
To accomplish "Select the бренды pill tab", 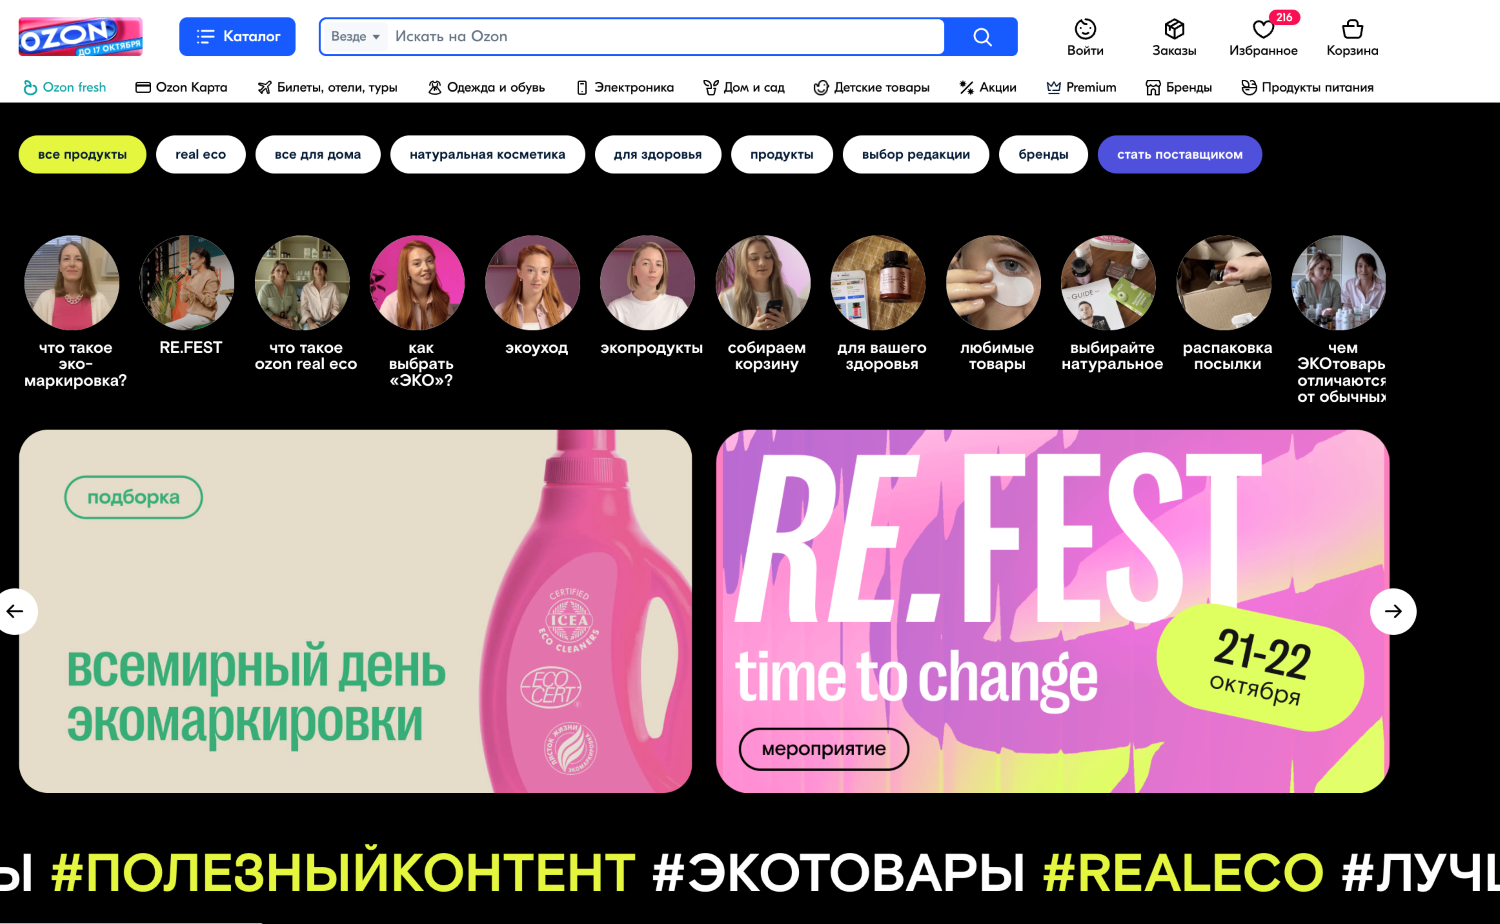I will [x=1044, y=154].
